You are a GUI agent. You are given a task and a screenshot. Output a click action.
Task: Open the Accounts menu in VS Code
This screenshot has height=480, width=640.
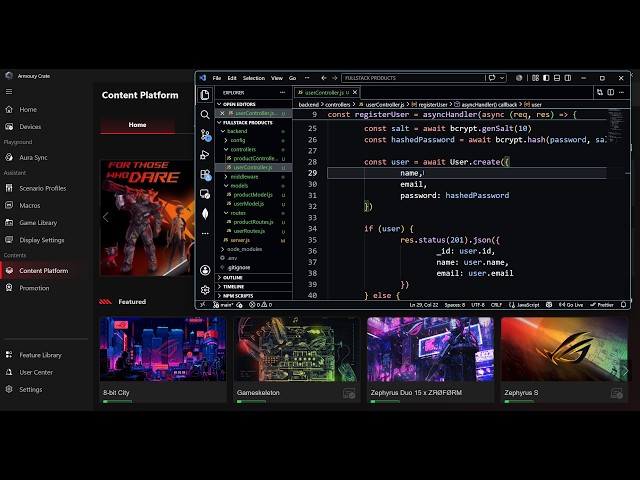tap(205, 270)
